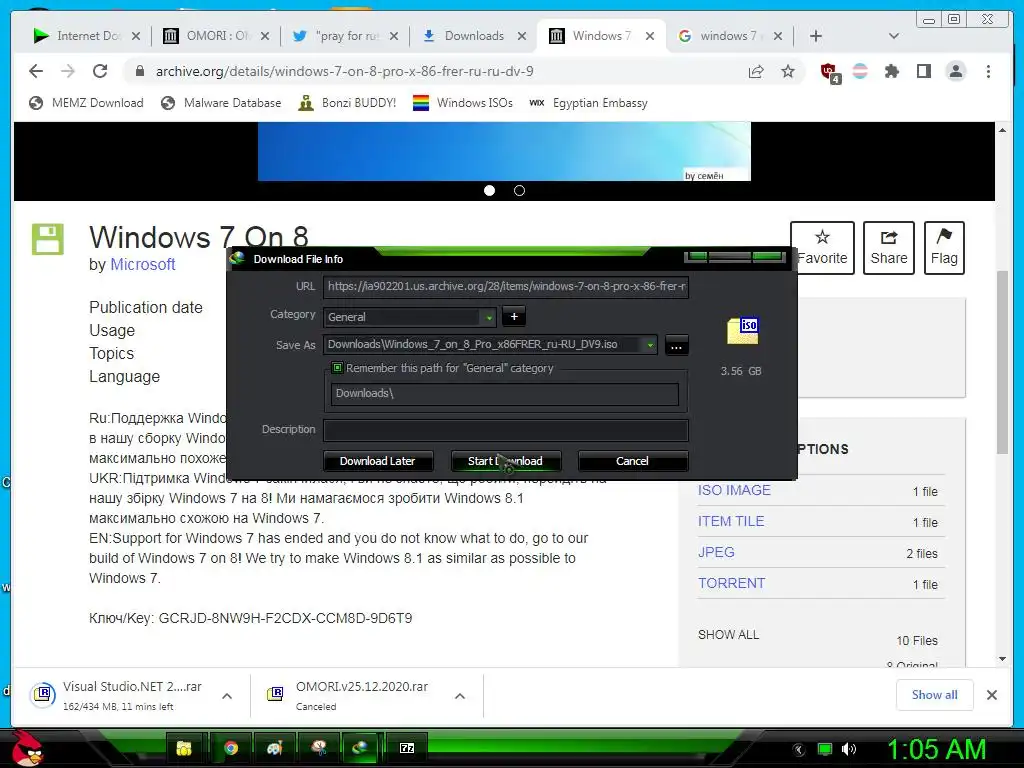Open the TORRENT download link
This screenshot has width=1024, height=768.
coord(731,583)
